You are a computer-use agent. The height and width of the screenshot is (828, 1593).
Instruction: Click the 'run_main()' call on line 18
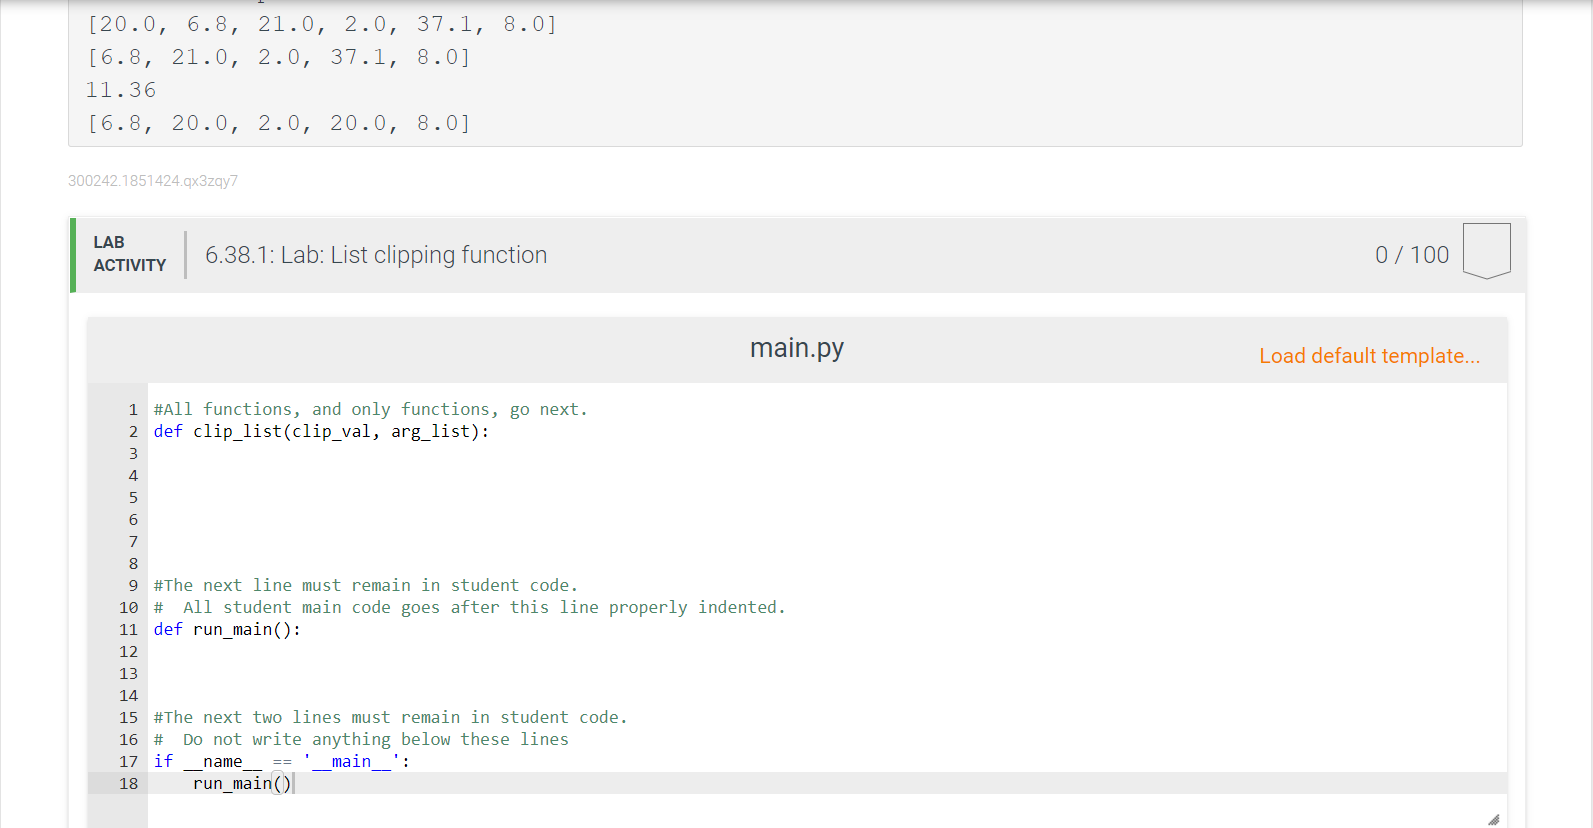pos(242,783)
